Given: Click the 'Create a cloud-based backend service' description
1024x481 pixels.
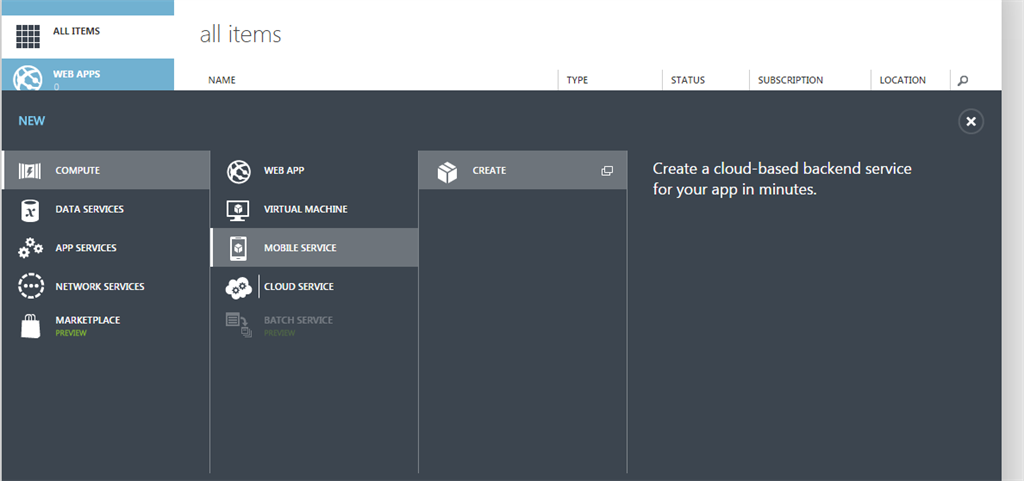Looking at the screenshot, I should point(782,179).
